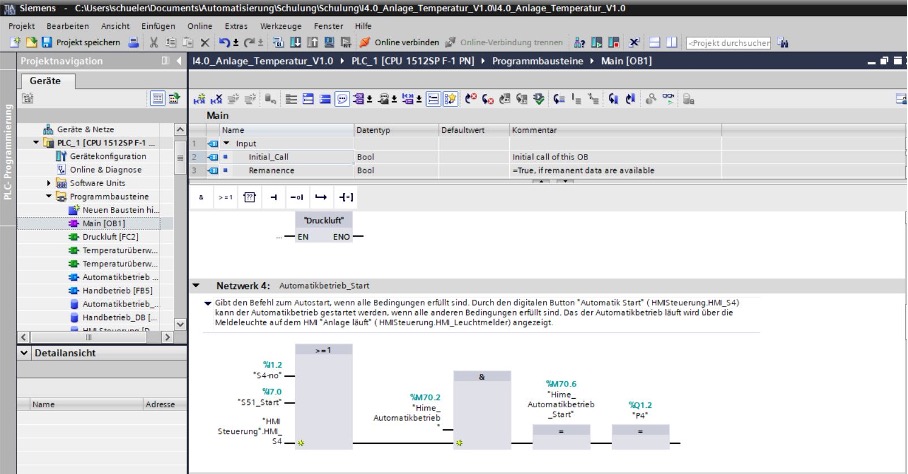
Task: Collapse the Projektnavigation panel
Action: 178,62
